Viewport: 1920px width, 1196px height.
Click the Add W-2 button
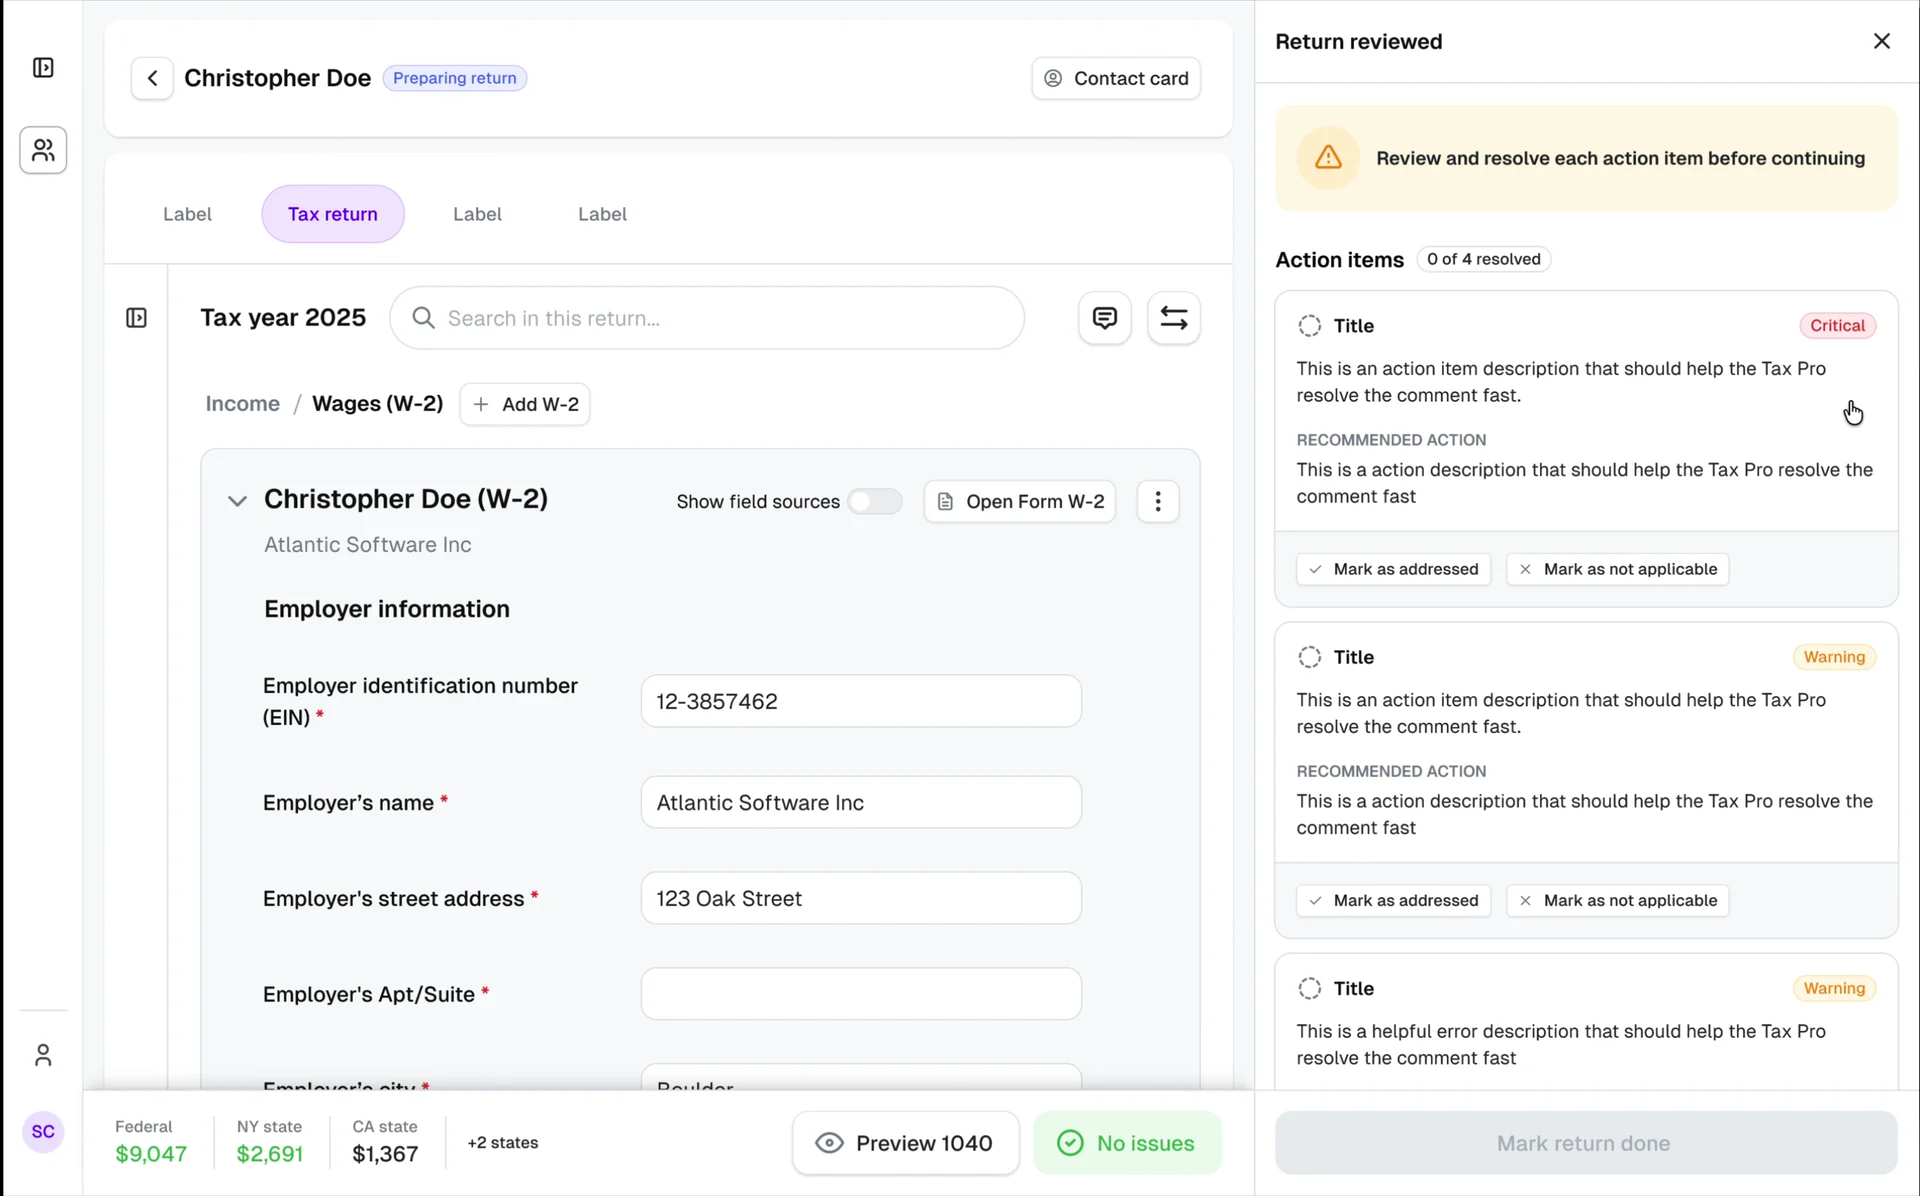coord(525,404)
